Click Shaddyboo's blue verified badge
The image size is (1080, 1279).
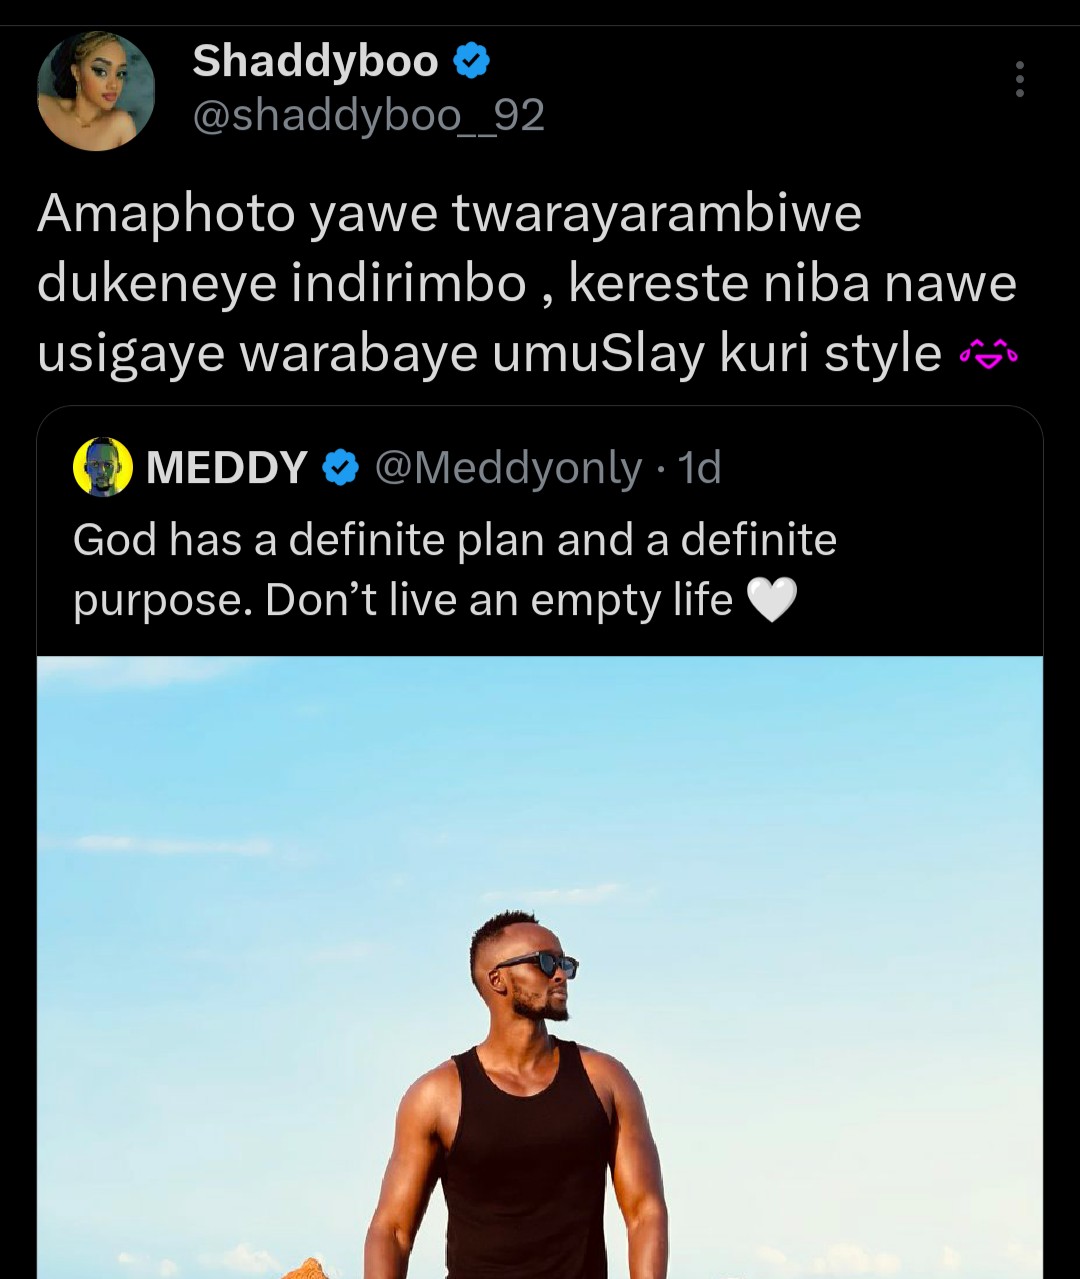472,62
